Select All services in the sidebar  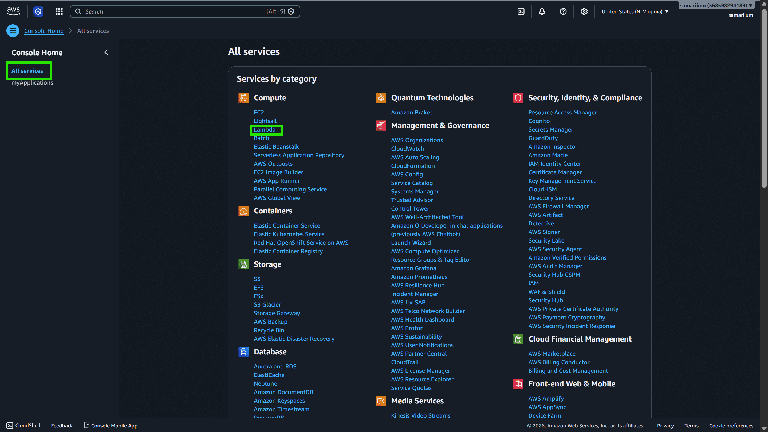click(27, 71)
